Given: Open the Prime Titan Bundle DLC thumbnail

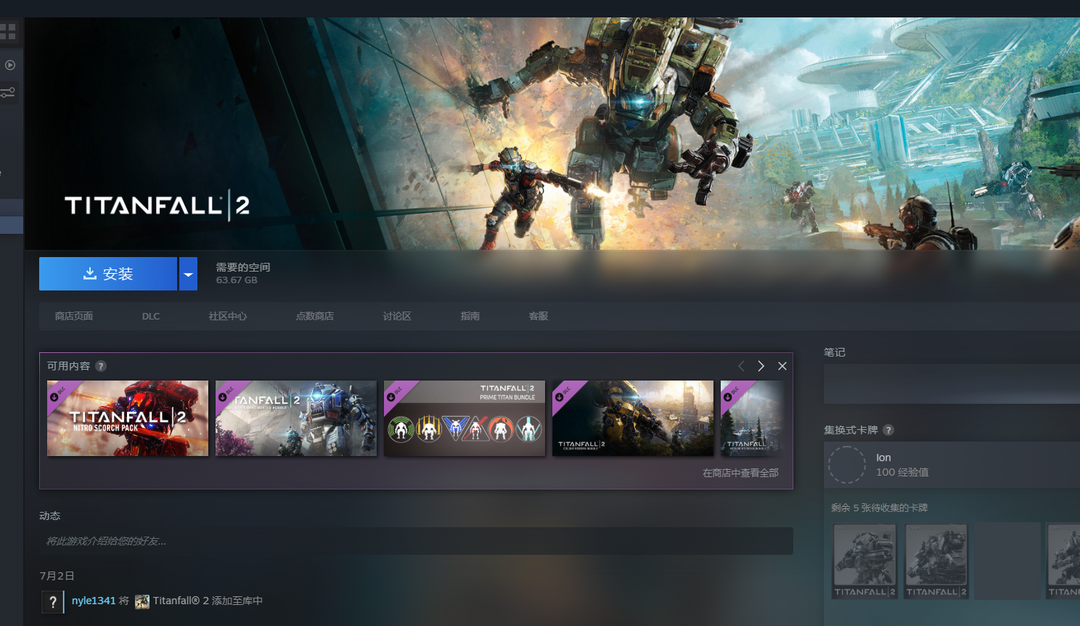Looking at the screenshot, I should (464, 418).
